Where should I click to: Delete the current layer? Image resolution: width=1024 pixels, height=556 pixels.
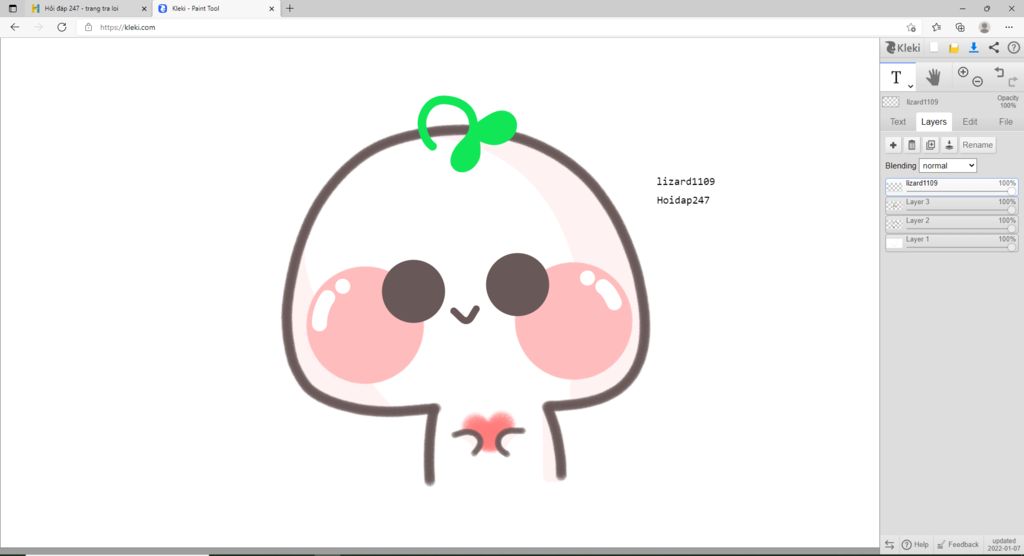(912, 145)
